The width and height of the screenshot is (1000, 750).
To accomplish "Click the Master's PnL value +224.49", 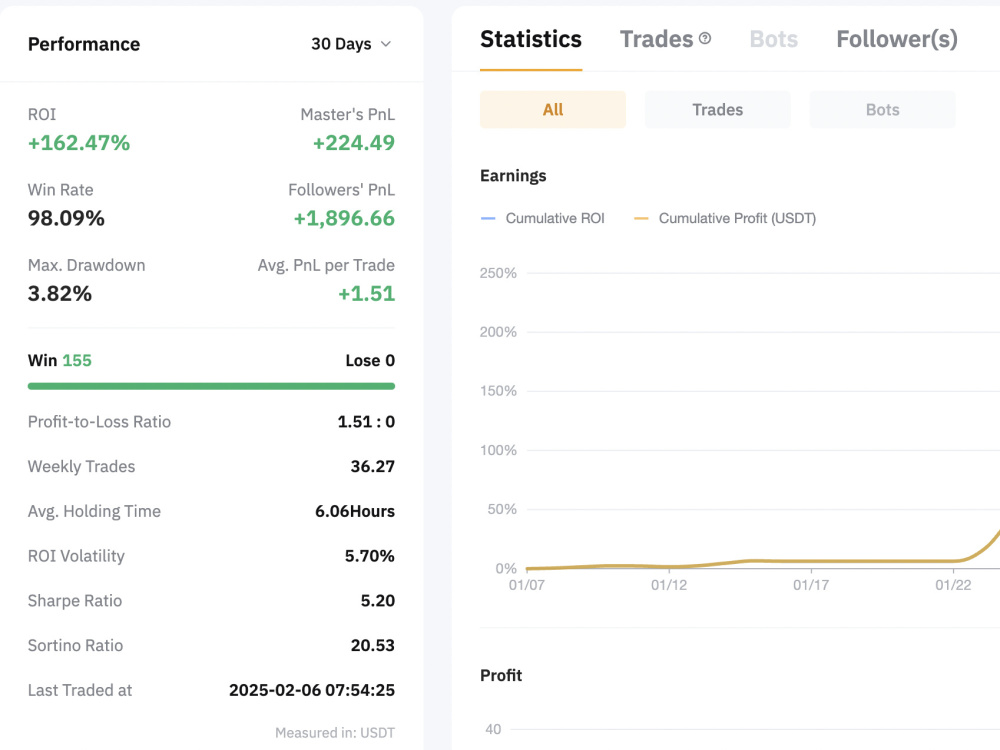I will pyautogui.click(x=354, y=143).
